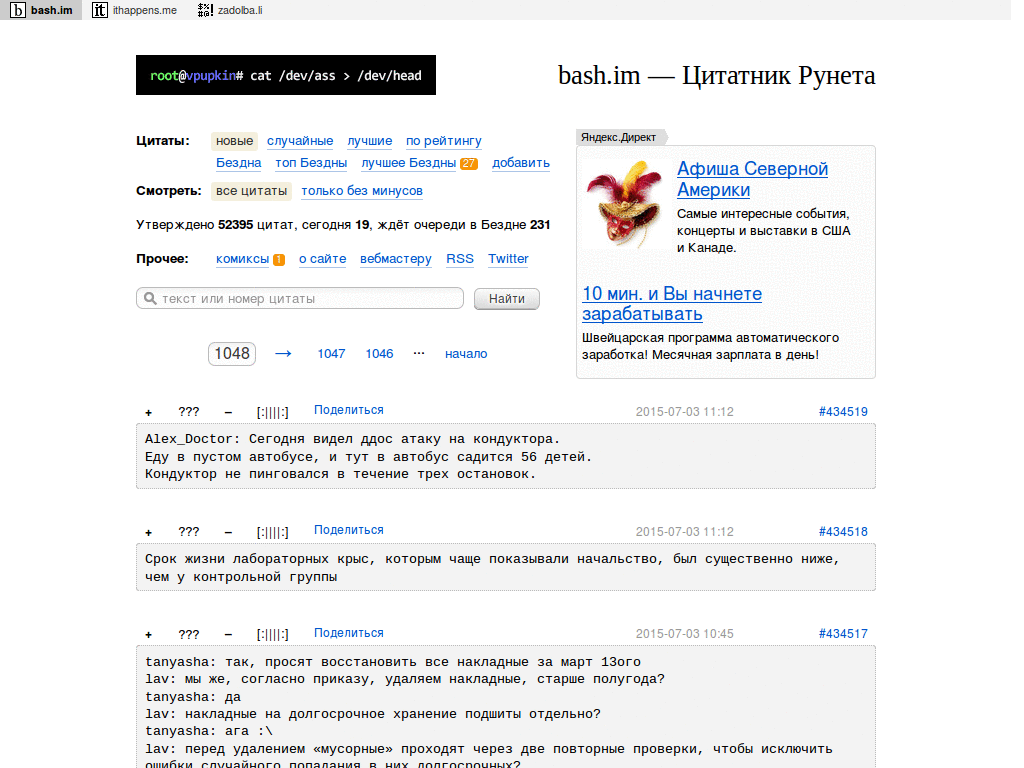The image size is (1024, 768).
Task: Select 'все цитаты' view option
Action: [251, 191]
